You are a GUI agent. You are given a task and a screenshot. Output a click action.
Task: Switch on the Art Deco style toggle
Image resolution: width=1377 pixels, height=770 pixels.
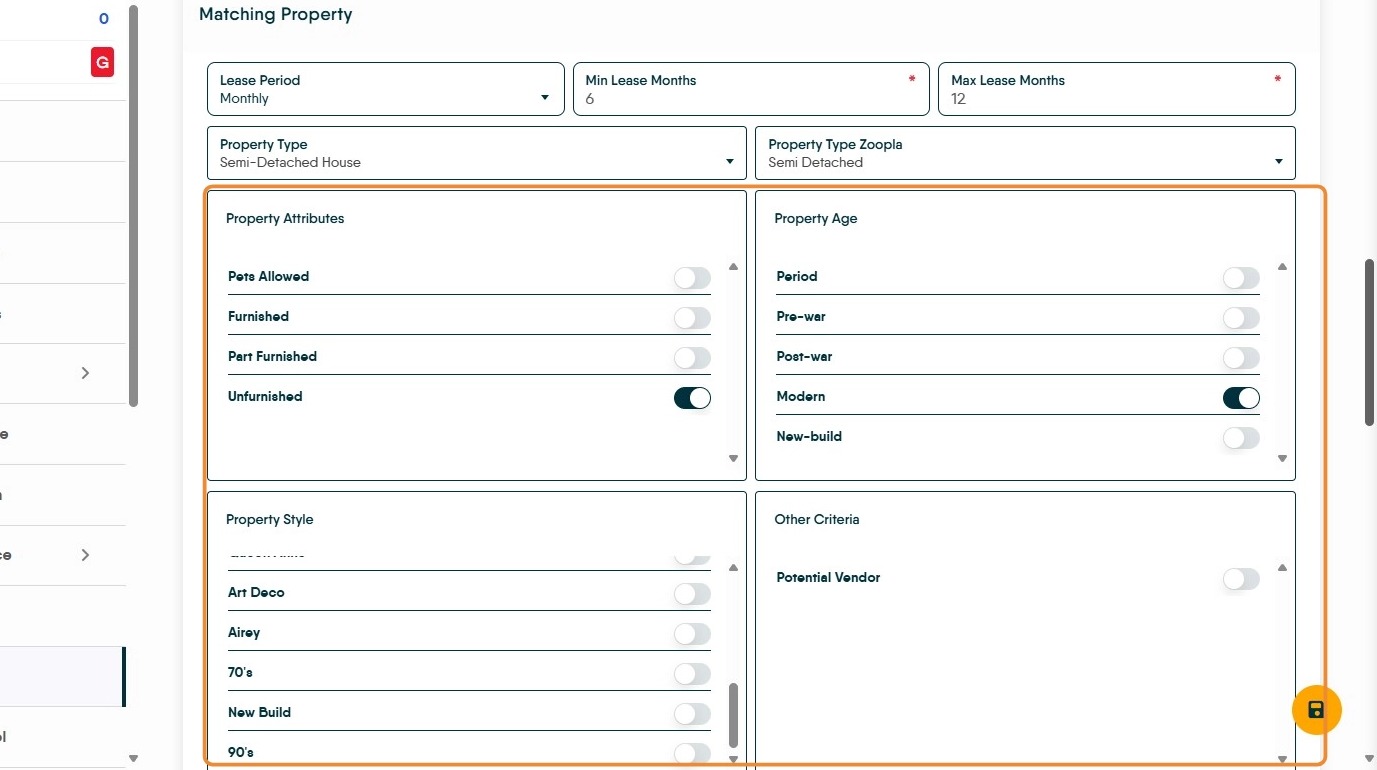click(692, 594)
